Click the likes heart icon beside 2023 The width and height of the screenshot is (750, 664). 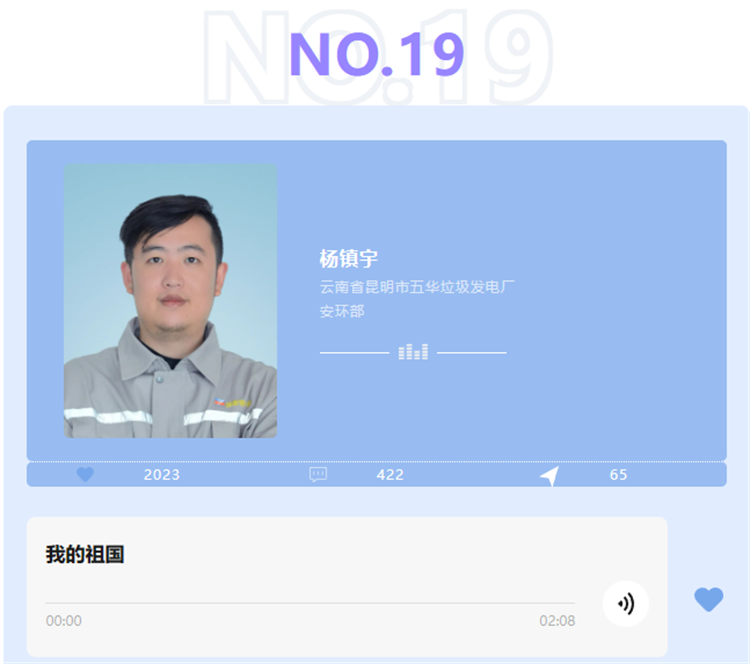(85, 475)
